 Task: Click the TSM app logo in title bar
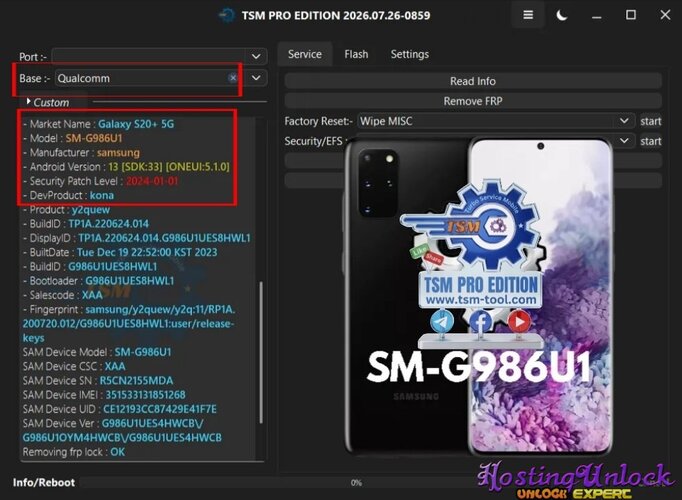[227, 16]
